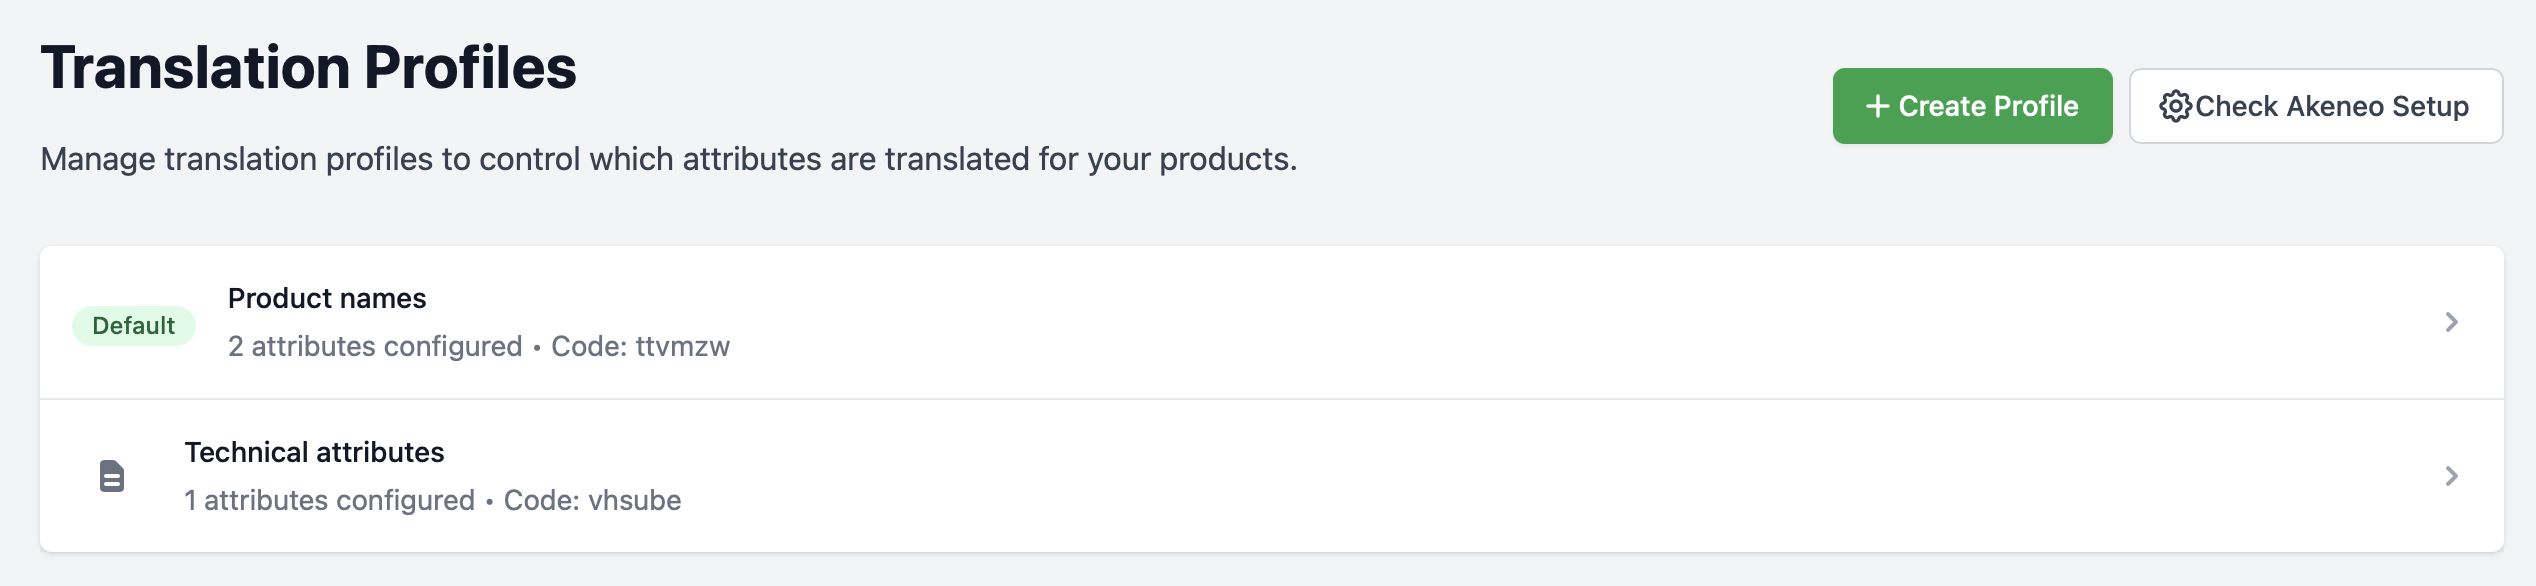The height and width of the screenshot is (586, 2536).
Task: Open Product names via its right chevron
Action: pyautogui.click(x=2451, y=322)
